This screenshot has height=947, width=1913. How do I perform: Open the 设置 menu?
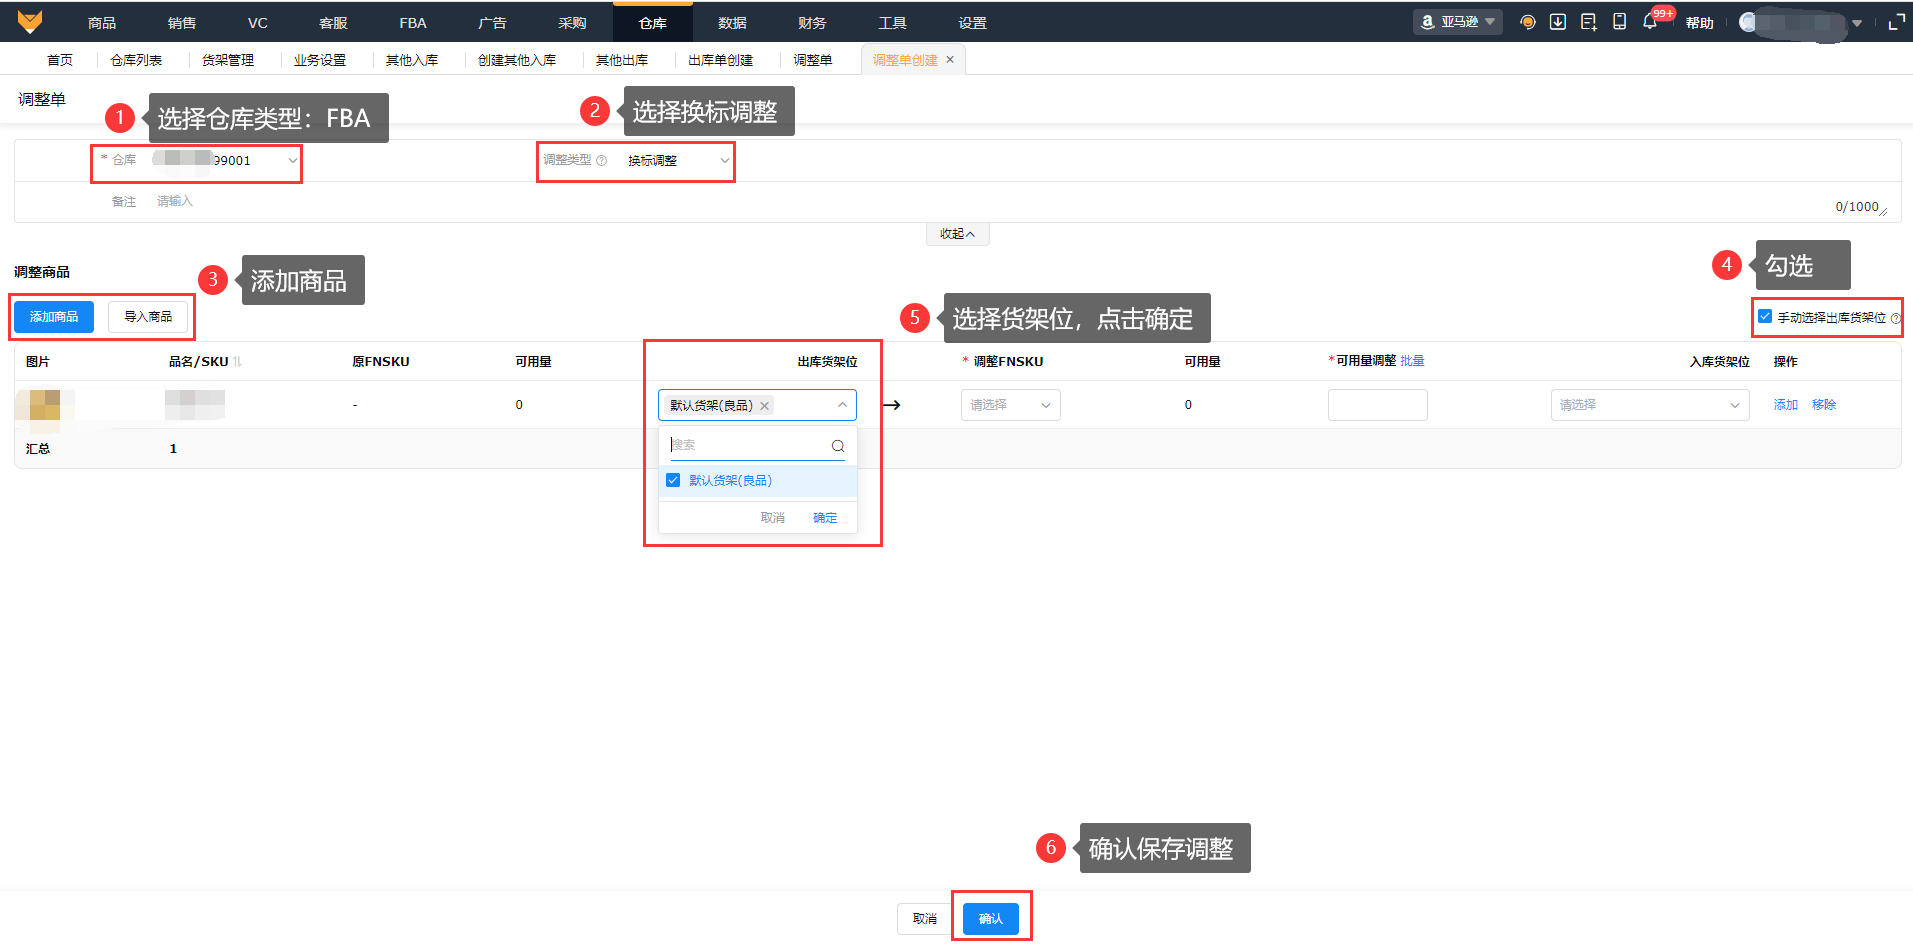click(x=972, y=22)
